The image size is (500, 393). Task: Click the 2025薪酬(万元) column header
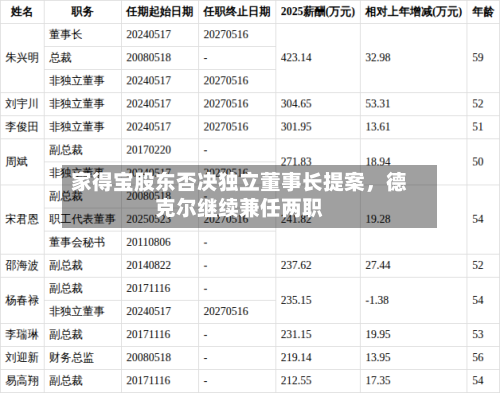coord(318,12)
